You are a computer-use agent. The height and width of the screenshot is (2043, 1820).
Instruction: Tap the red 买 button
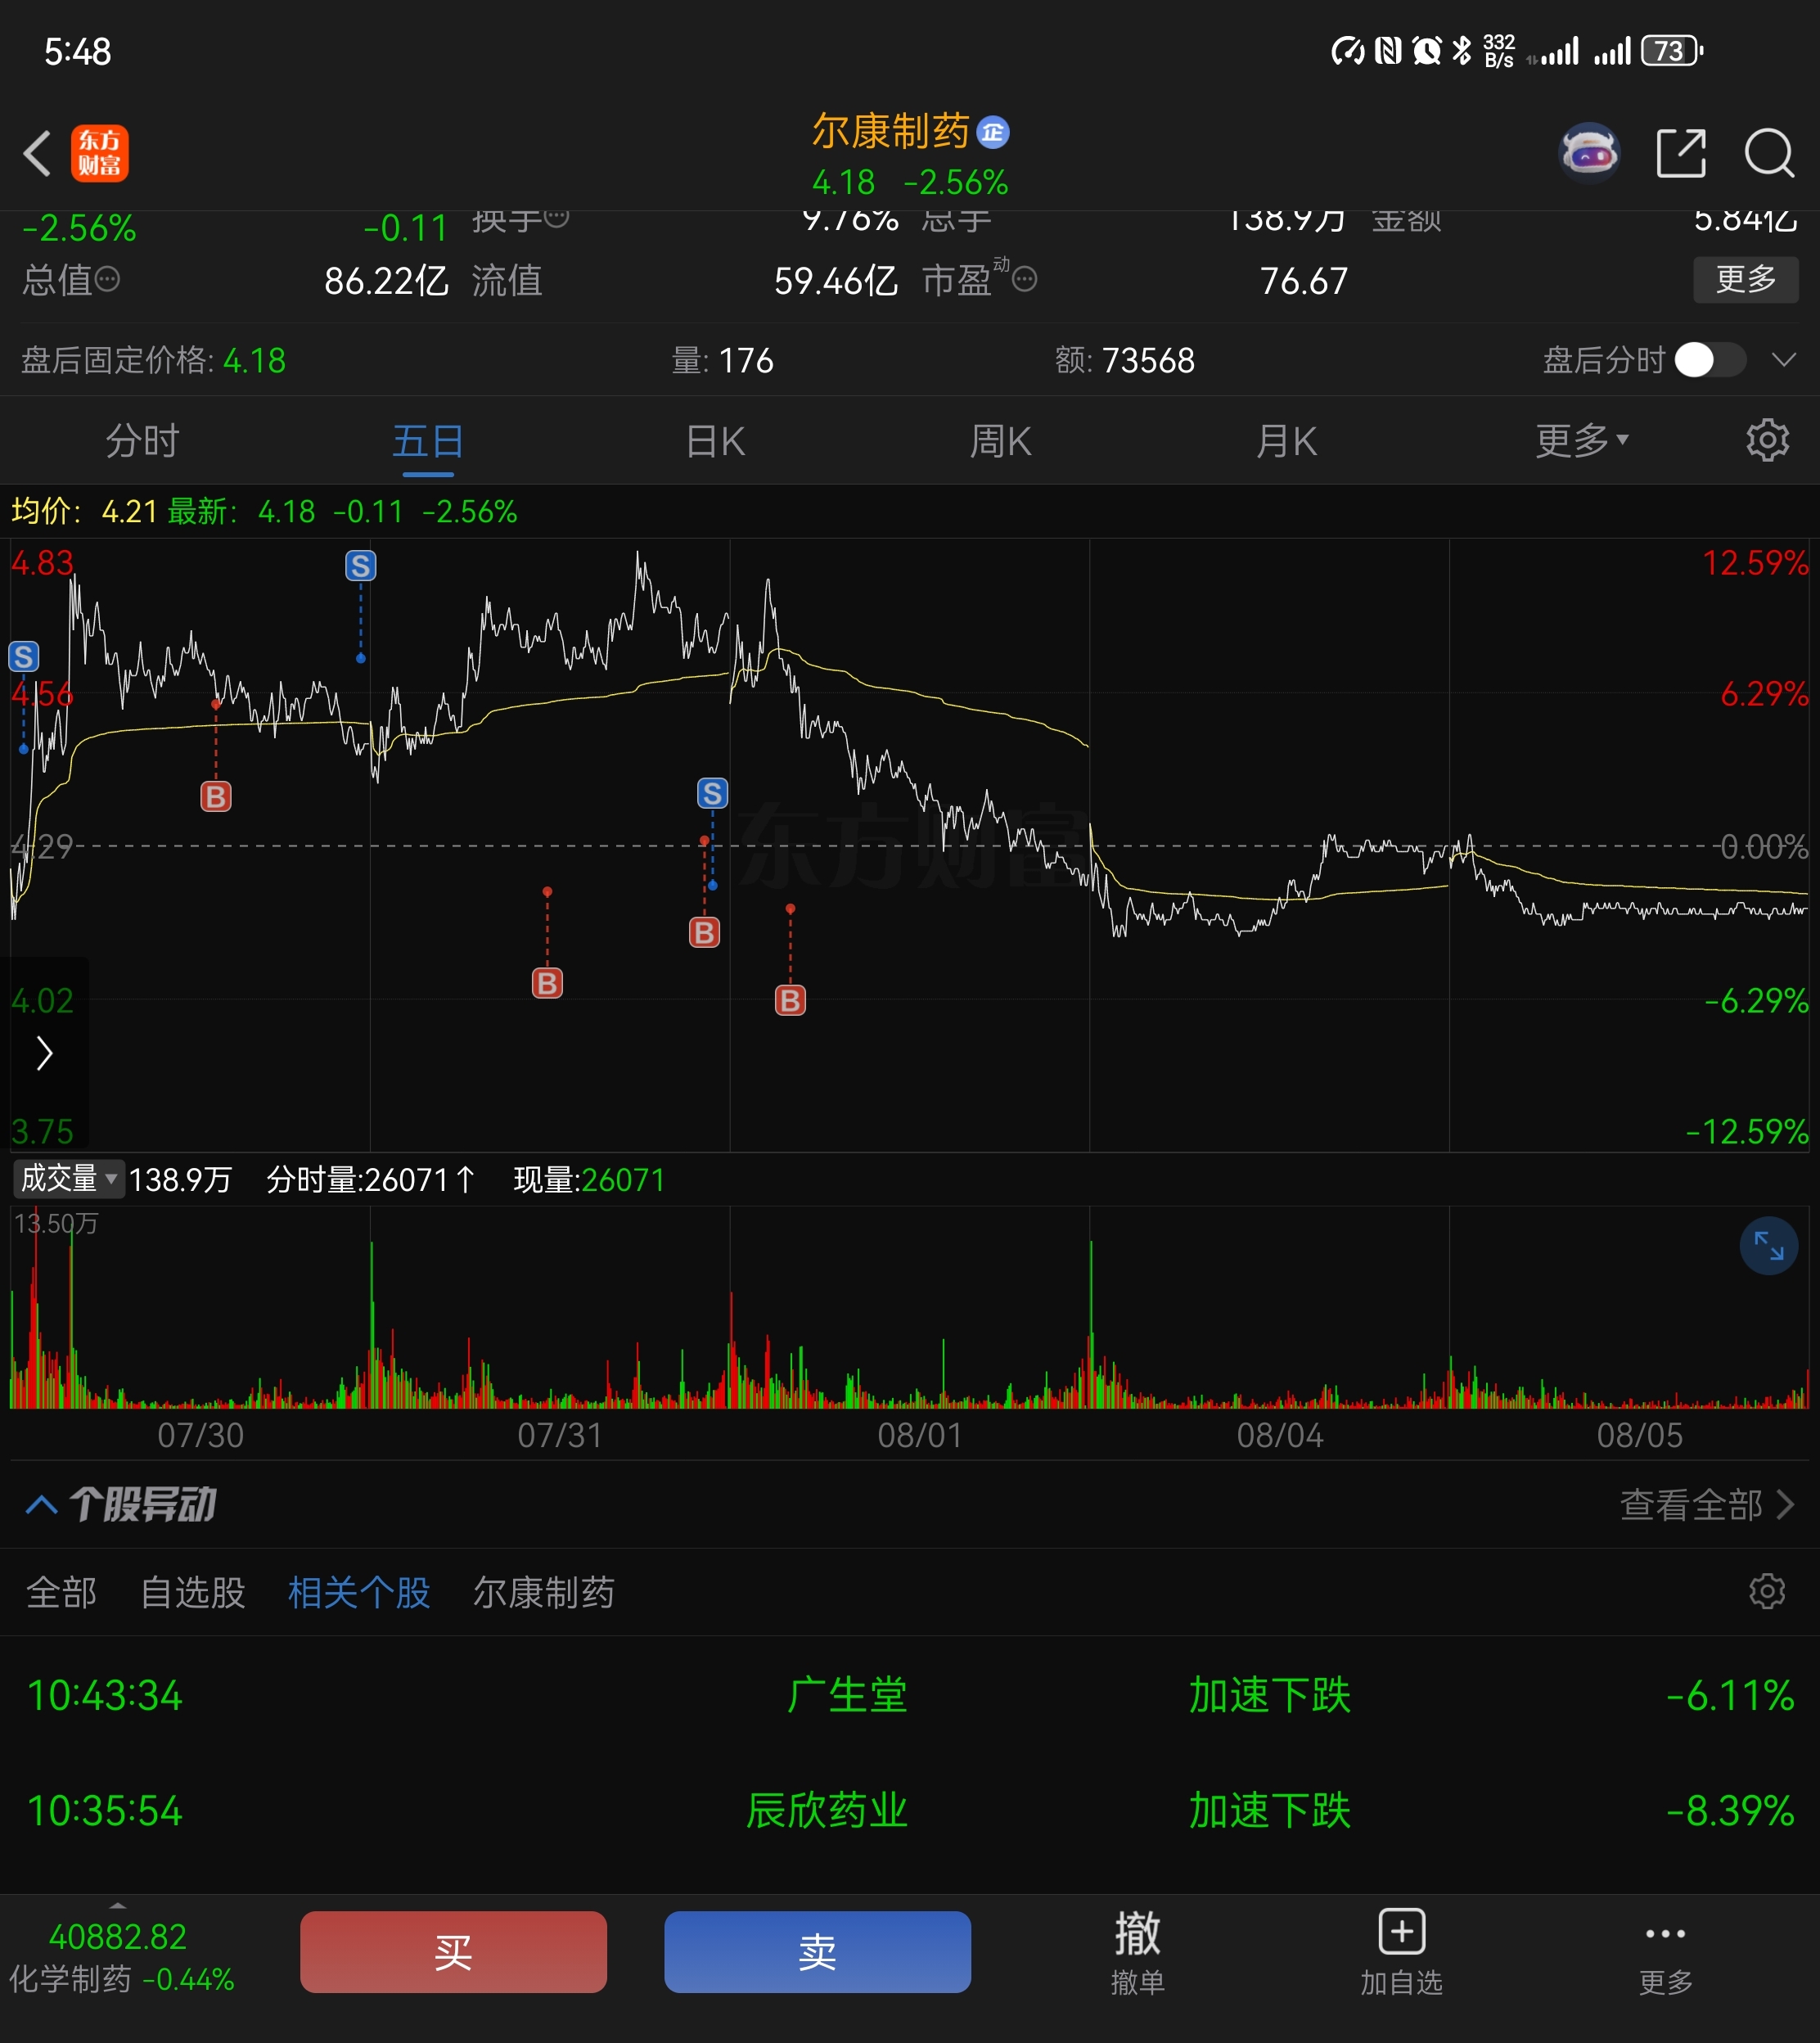[x=453, y=1951]
